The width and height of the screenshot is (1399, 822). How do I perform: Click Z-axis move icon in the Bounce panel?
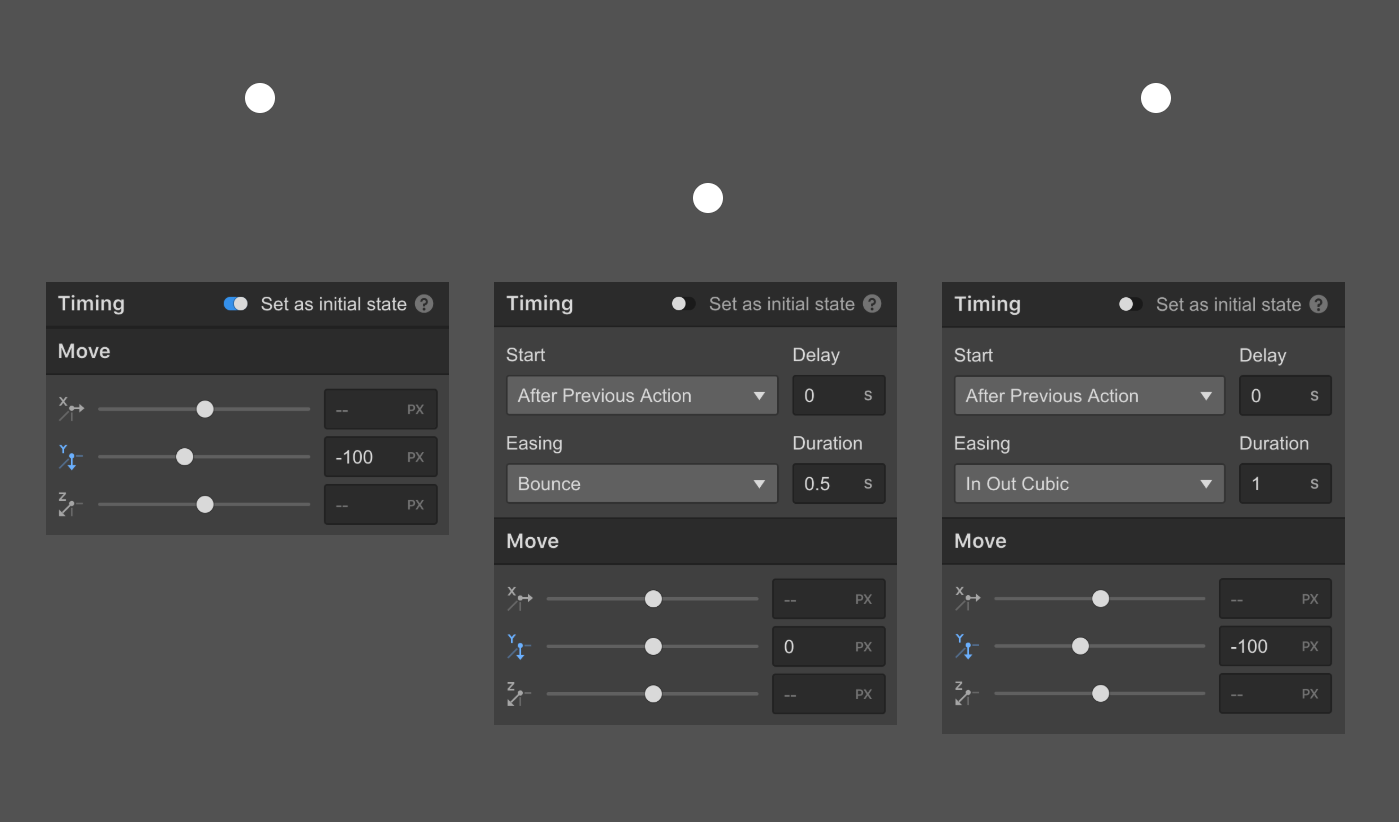tap(519, 695)
